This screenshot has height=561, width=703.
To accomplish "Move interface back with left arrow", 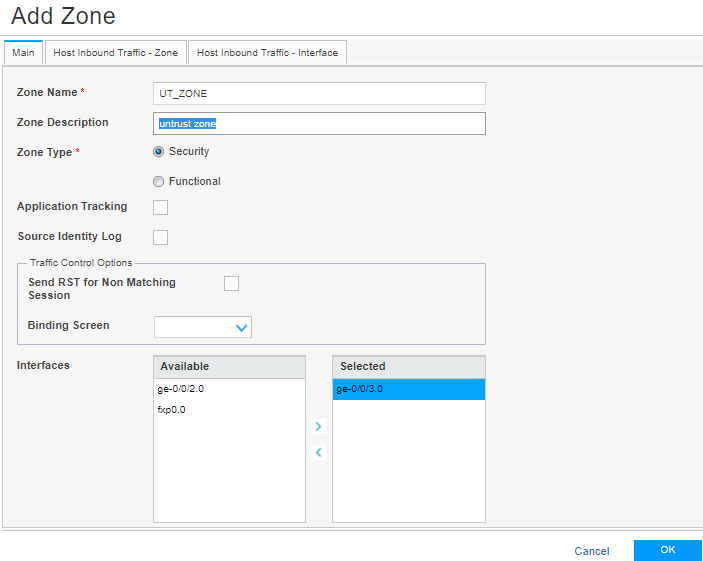I will tap(318, 453).
